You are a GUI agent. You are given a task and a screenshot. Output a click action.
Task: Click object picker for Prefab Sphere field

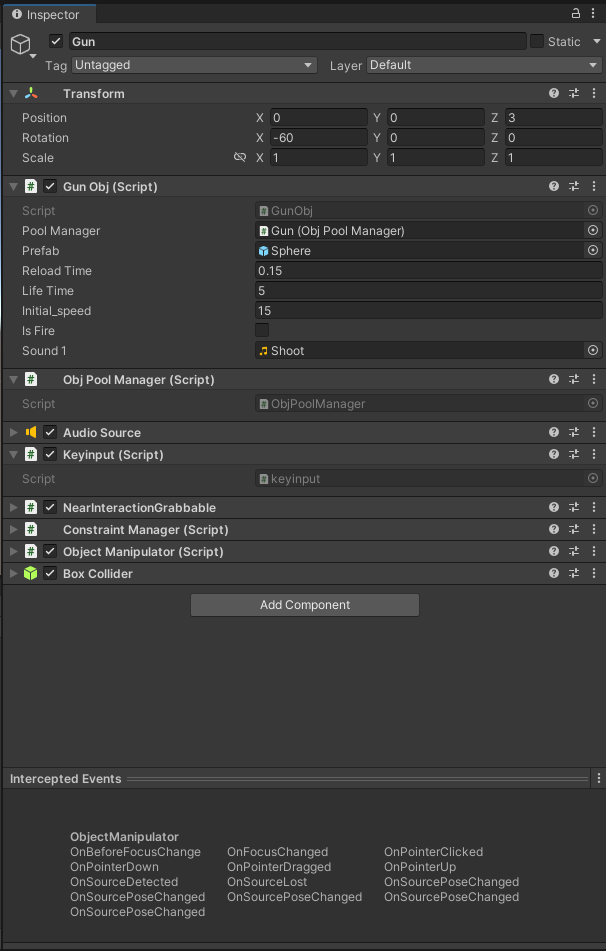click(x=592, y=251)
